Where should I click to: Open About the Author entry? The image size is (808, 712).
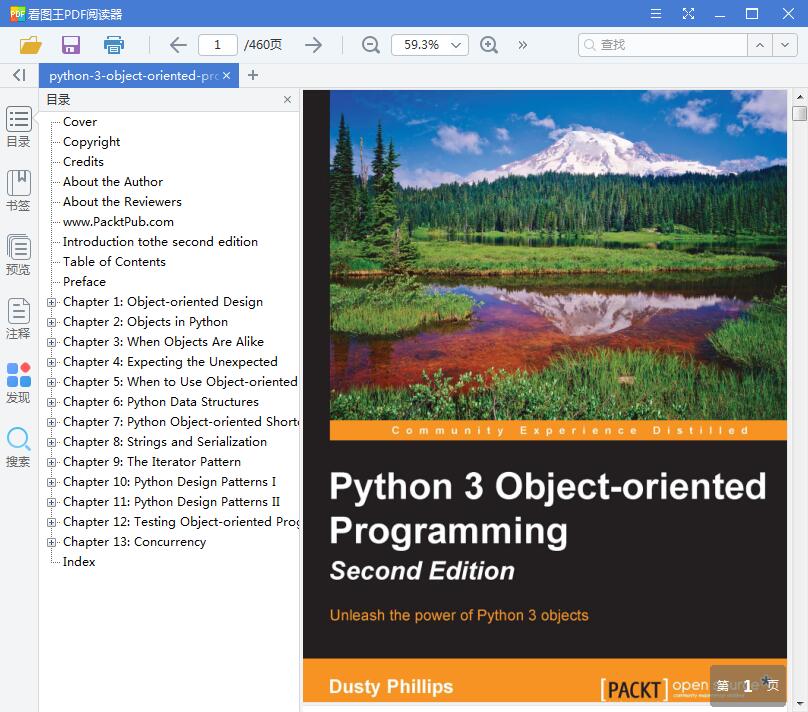(113, 182)
